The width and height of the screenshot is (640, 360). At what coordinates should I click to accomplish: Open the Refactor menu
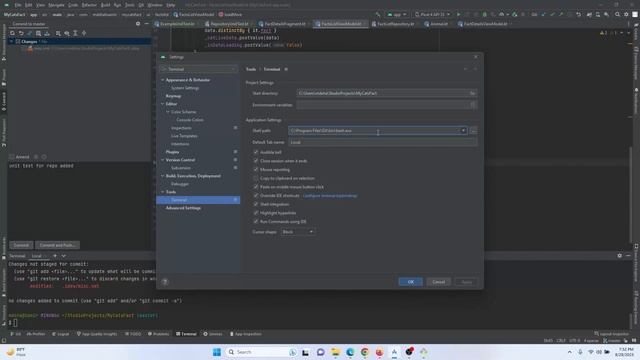tap(89, 5)
